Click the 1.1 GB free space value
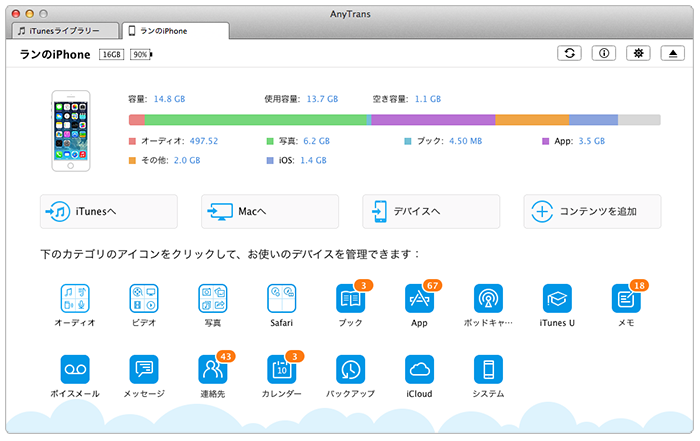 click(x=428, y=99)
